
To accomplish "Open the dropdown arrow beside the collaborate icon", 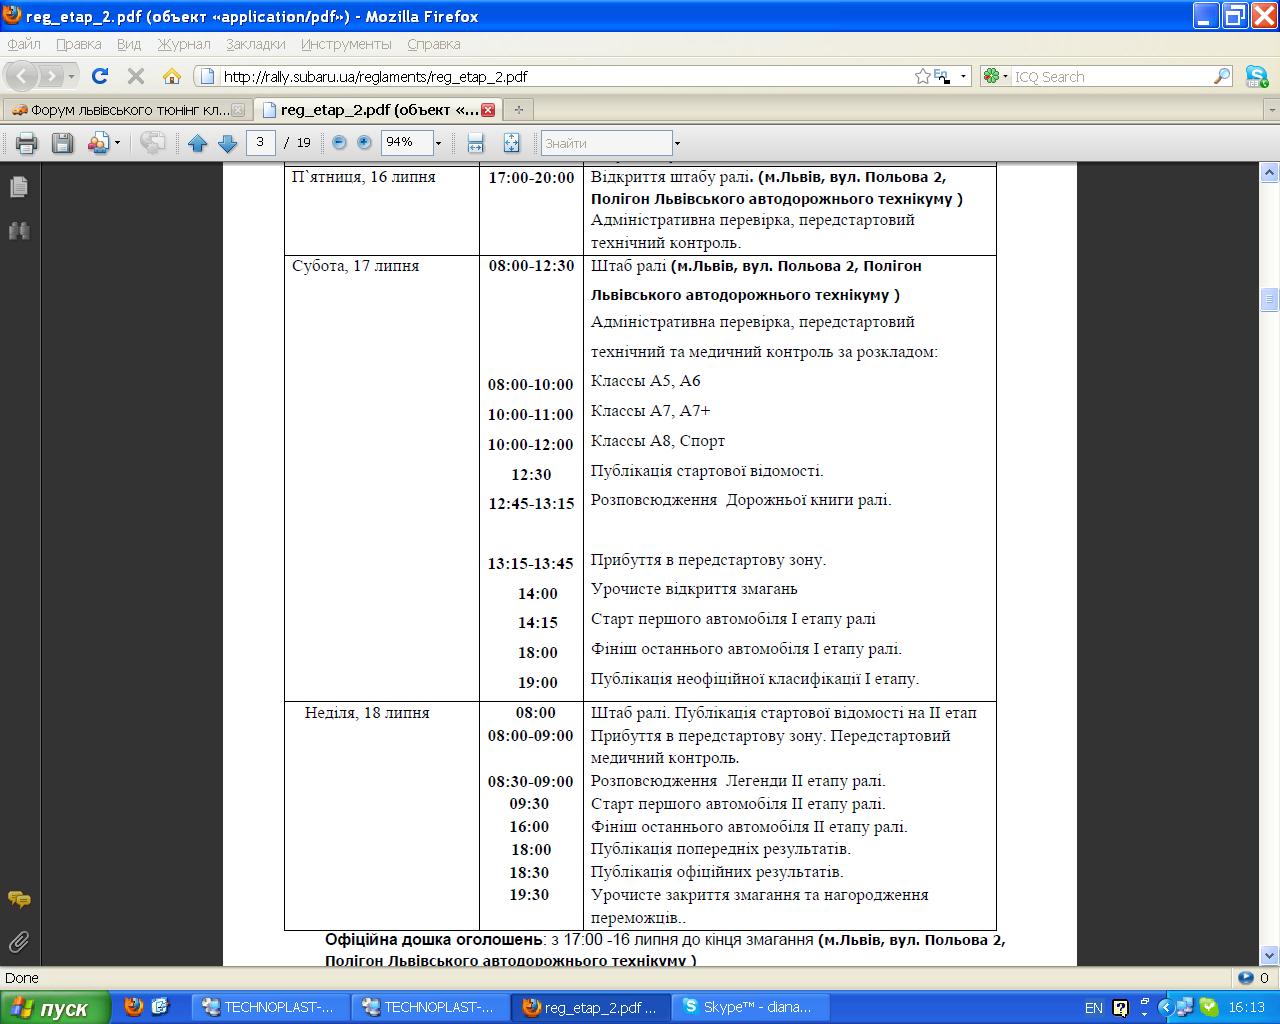I will coord(117,143).
